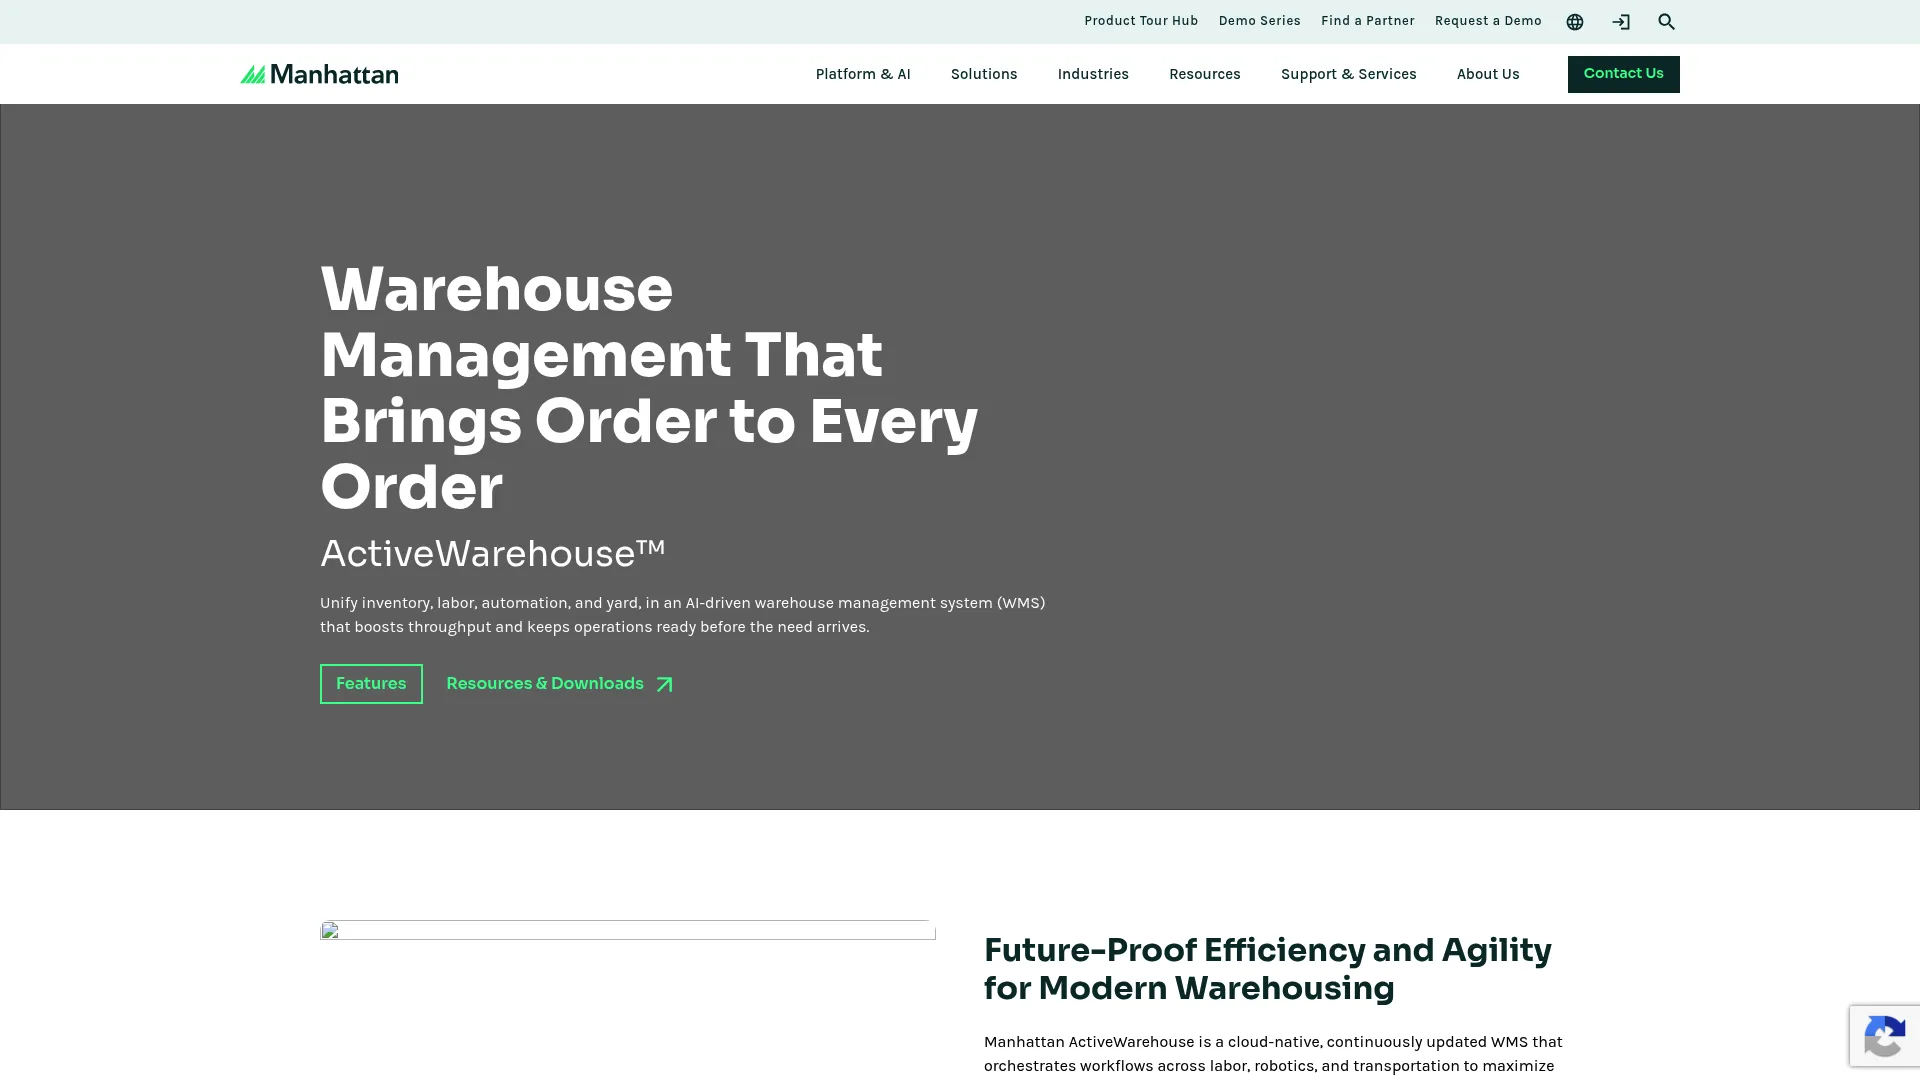The width and height of the screenshot is (1920, 1080).
Task: Click the Features button
Action: (371, 684)
